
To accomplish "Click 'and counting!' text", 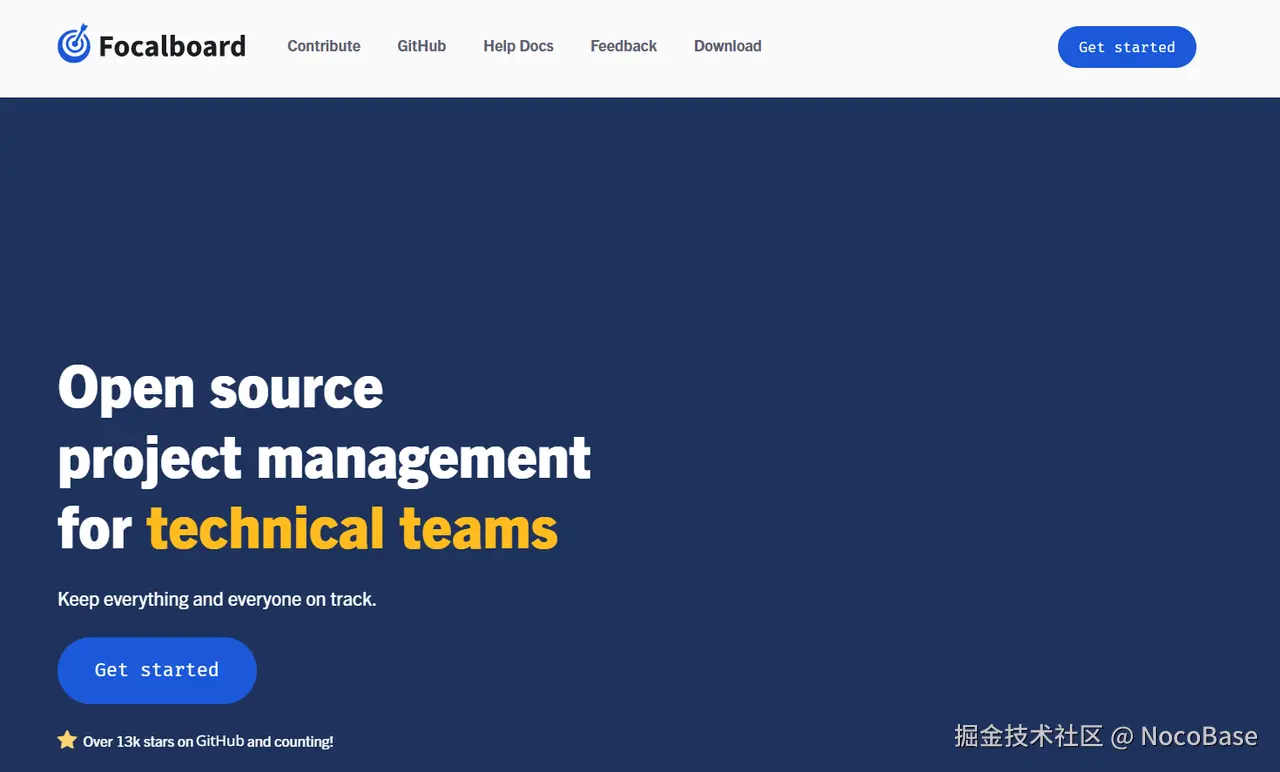I will click(x=290, y=742).
